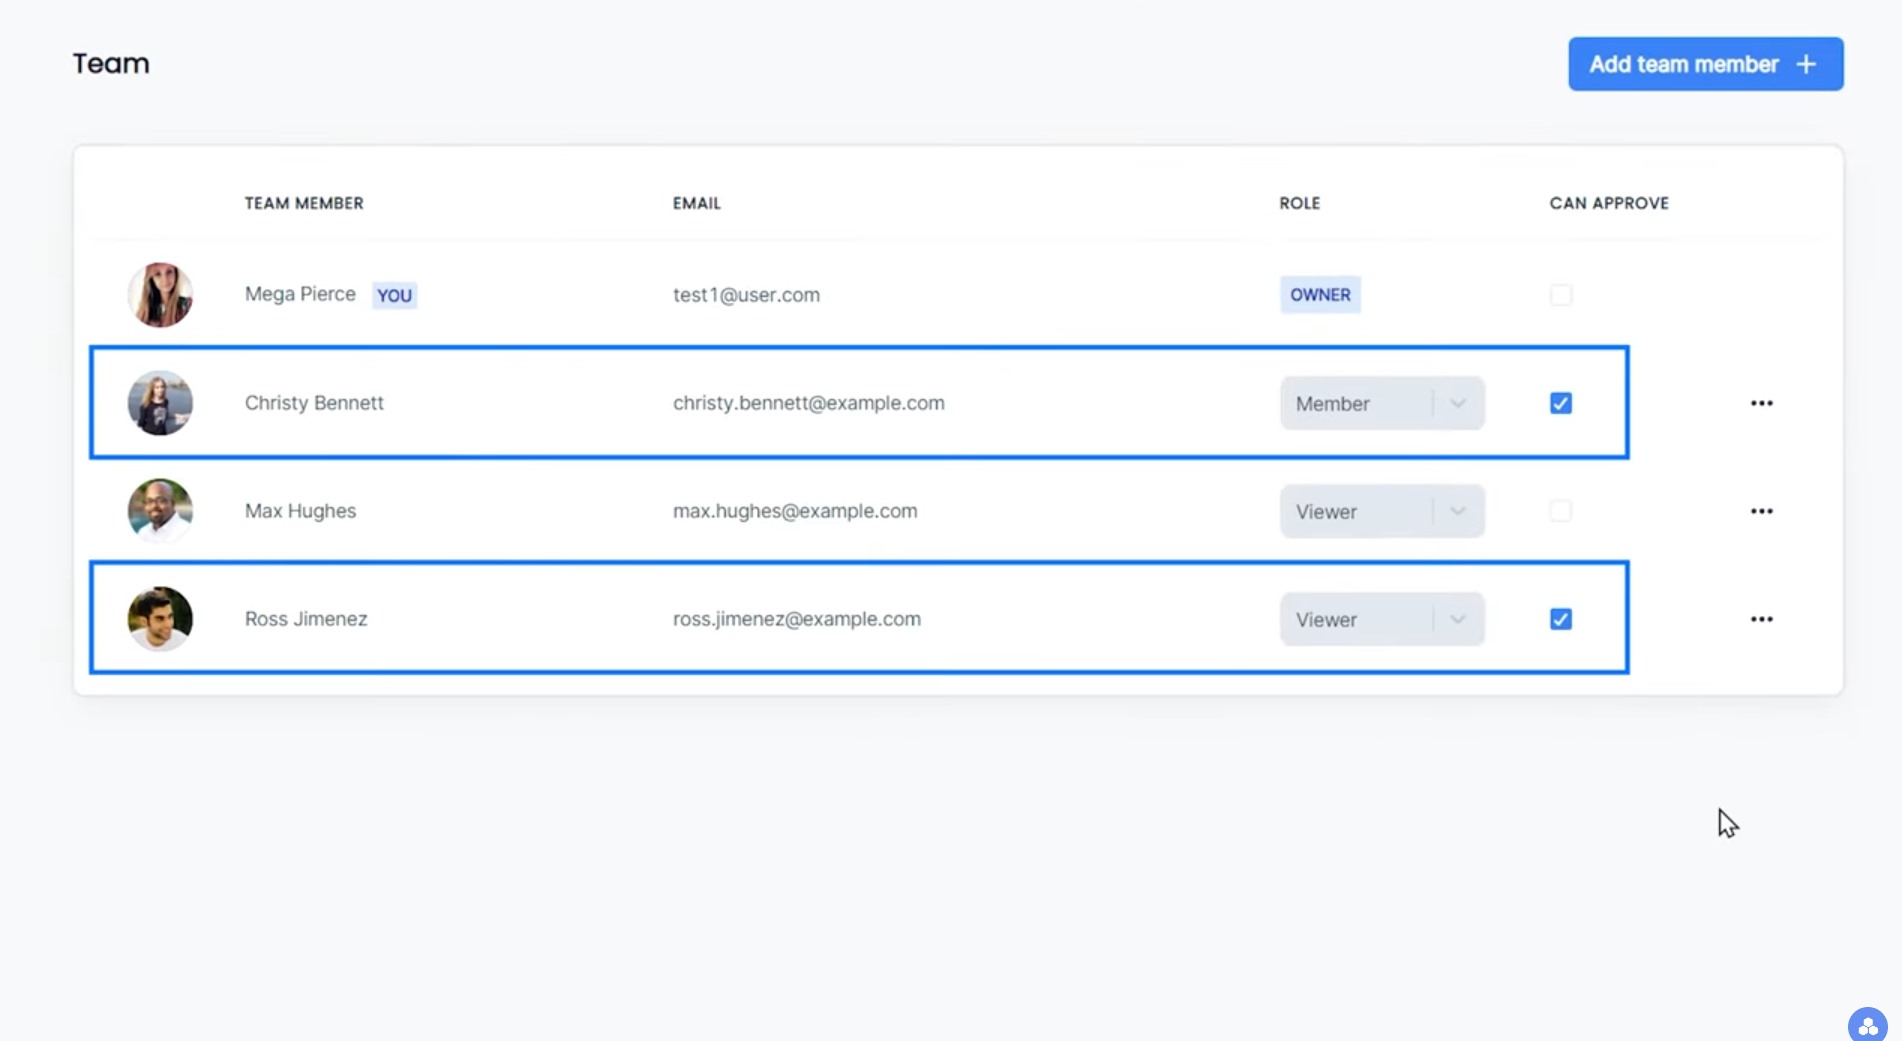Viewport: 1902px width, 1041px height.
Task: Expand Christy Bennett's Member role dropdown
Action: (1382, 403)
